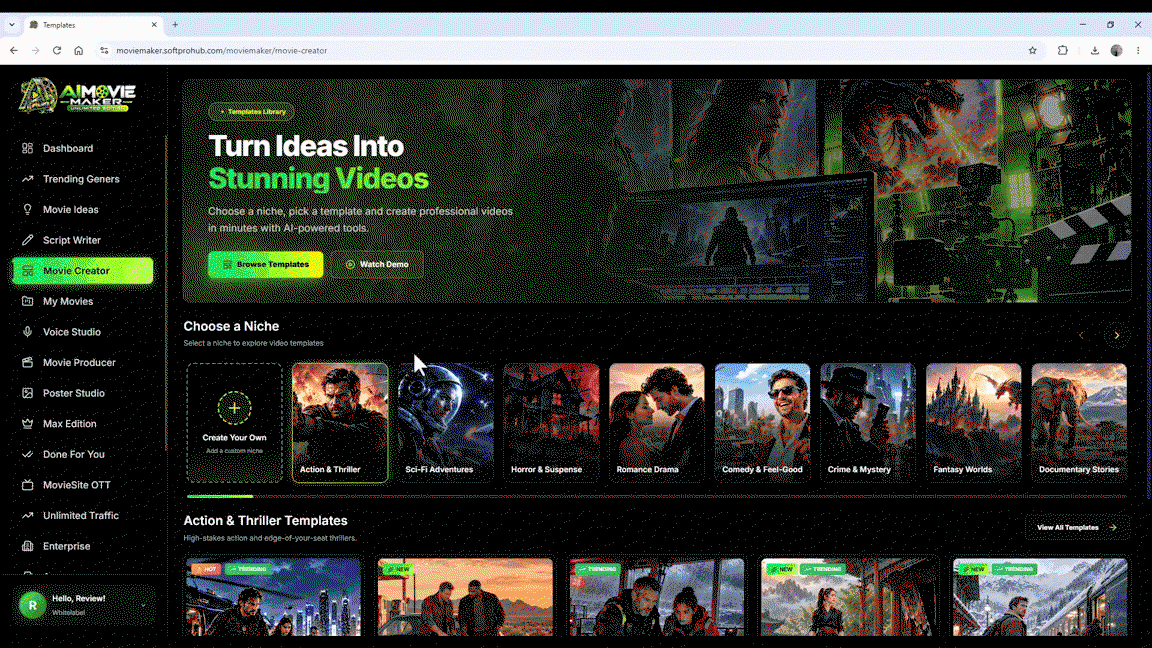The image size is (1152, 648).
Task: Click the Templates Library badge
Action: pos(252,112)
